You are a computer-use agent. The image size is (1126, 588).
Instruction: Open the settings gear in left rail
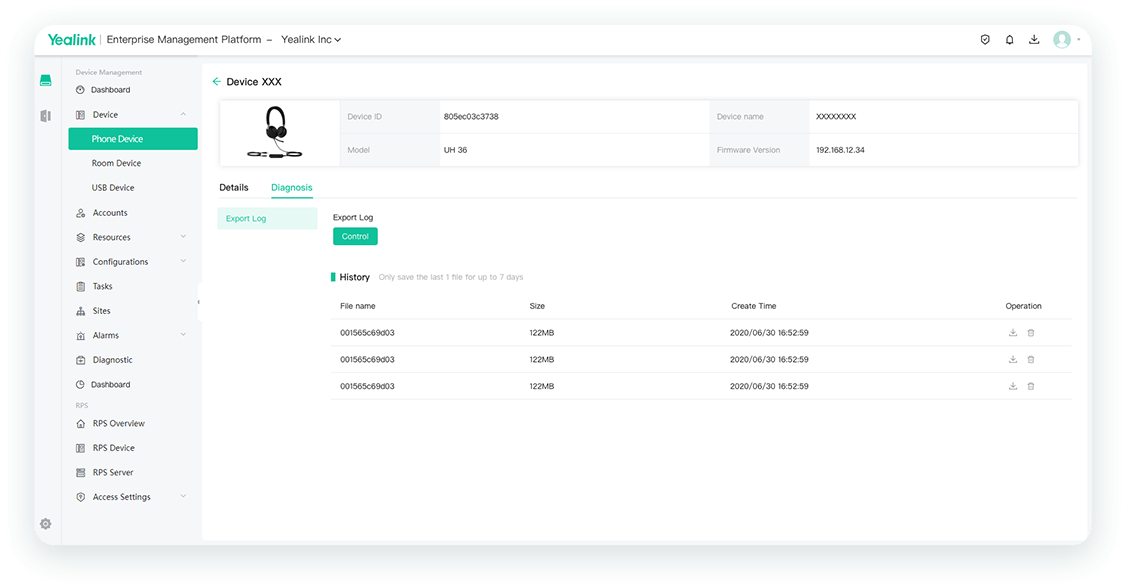(45, 524)
